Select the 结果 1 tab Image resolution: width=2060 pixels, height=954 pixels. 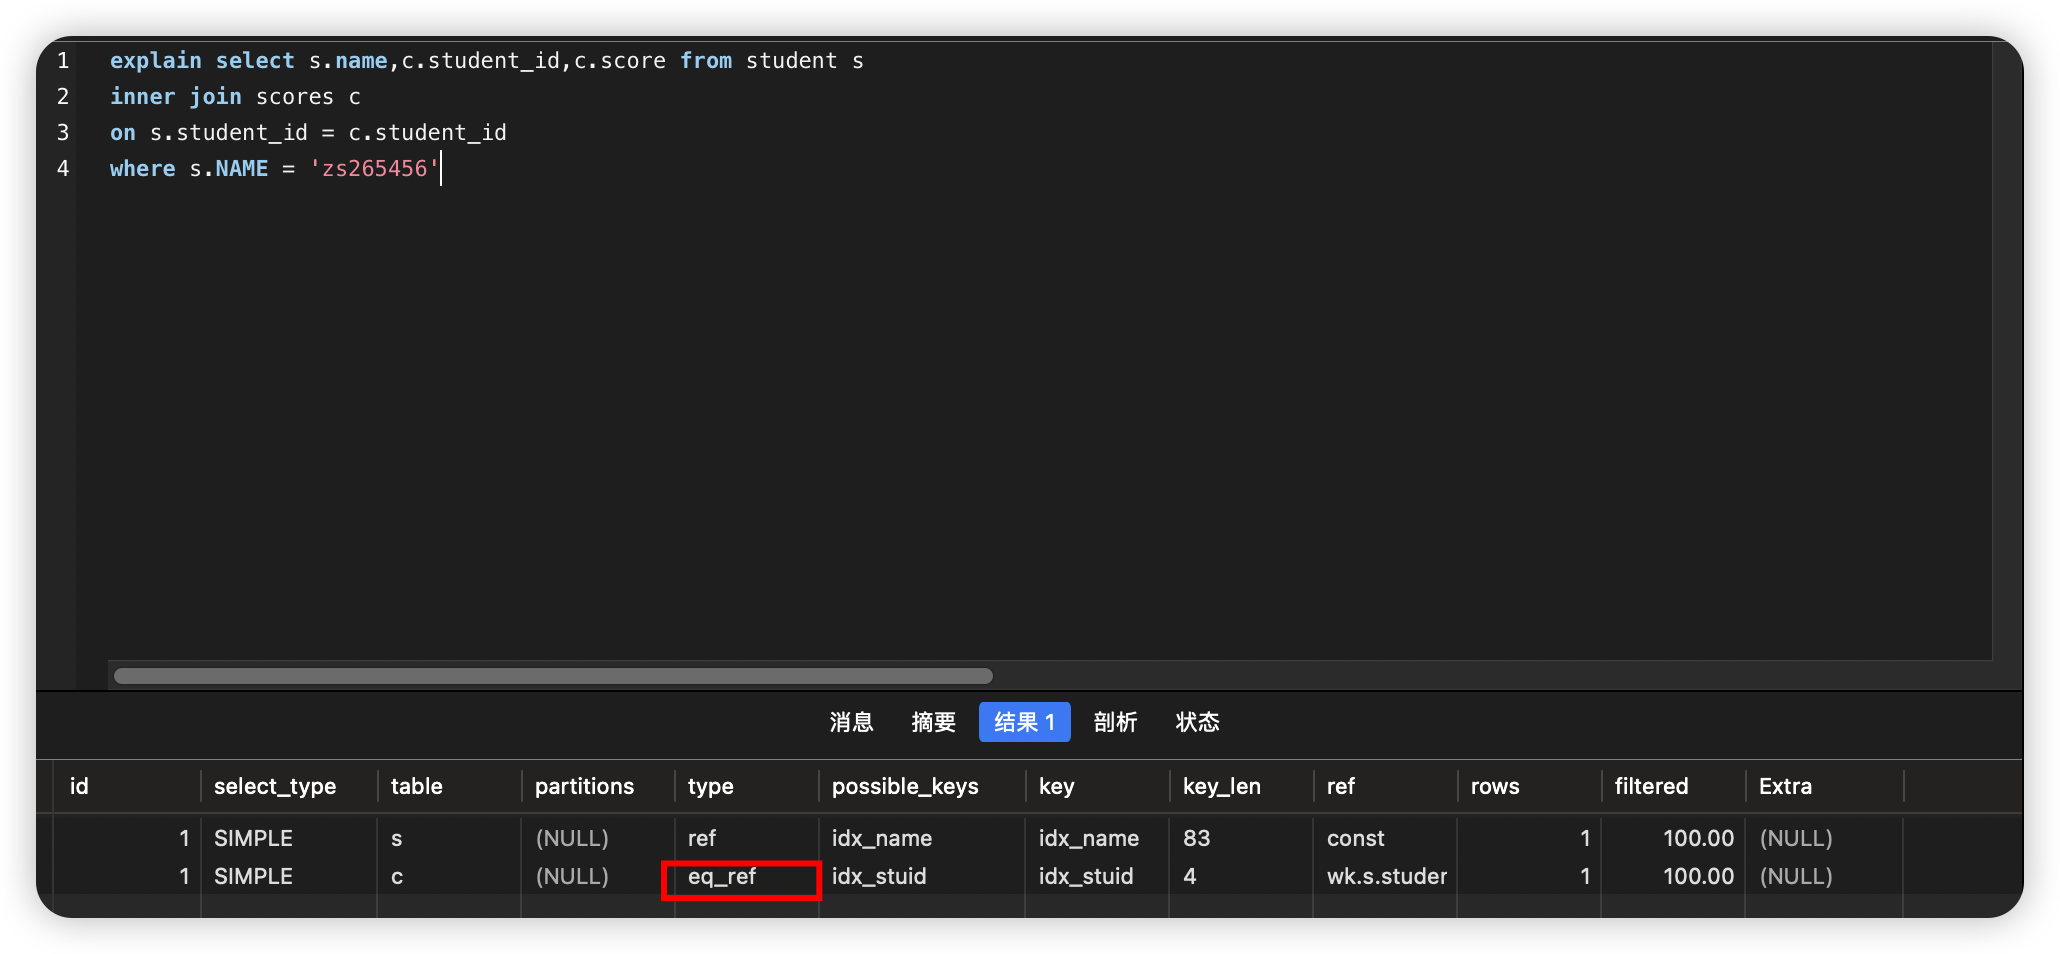pos(1024,722)
